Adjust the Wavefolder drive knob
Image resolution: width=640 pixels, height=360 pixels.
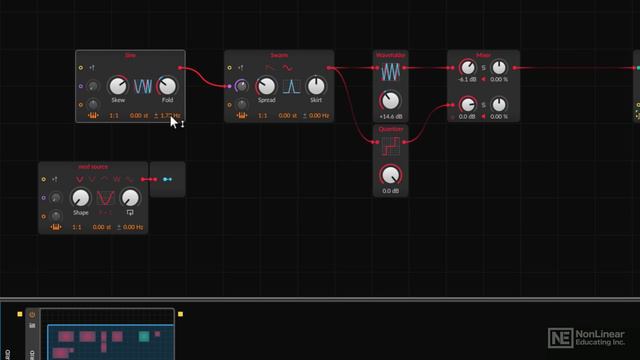(390, 101)
